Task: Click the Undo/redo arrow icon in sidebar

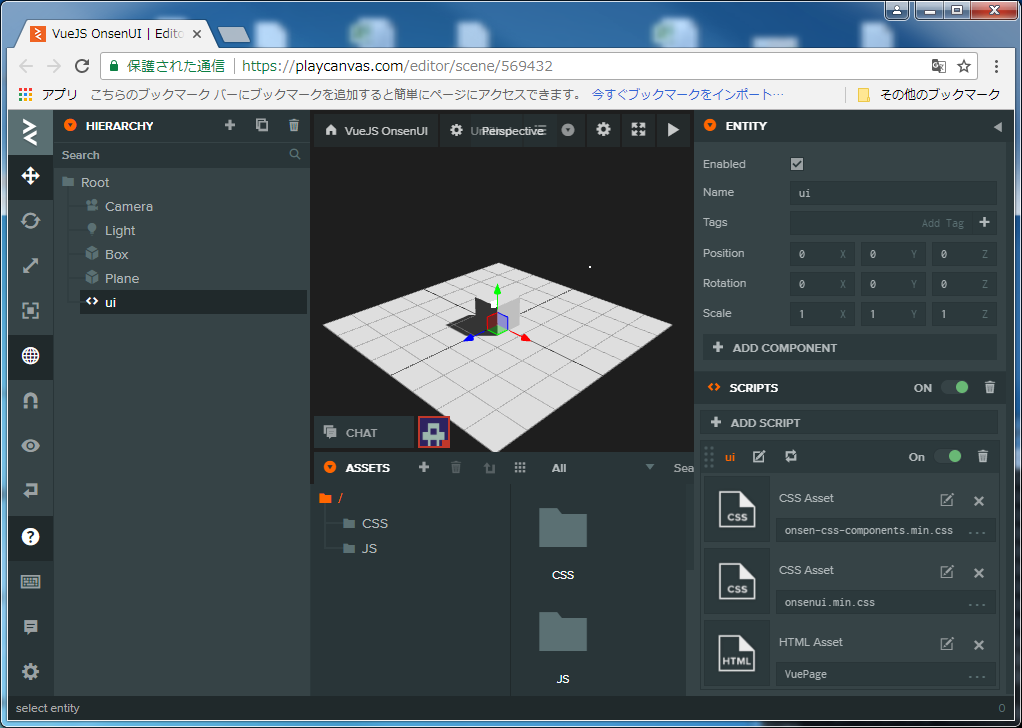Action: pos(31,491)
